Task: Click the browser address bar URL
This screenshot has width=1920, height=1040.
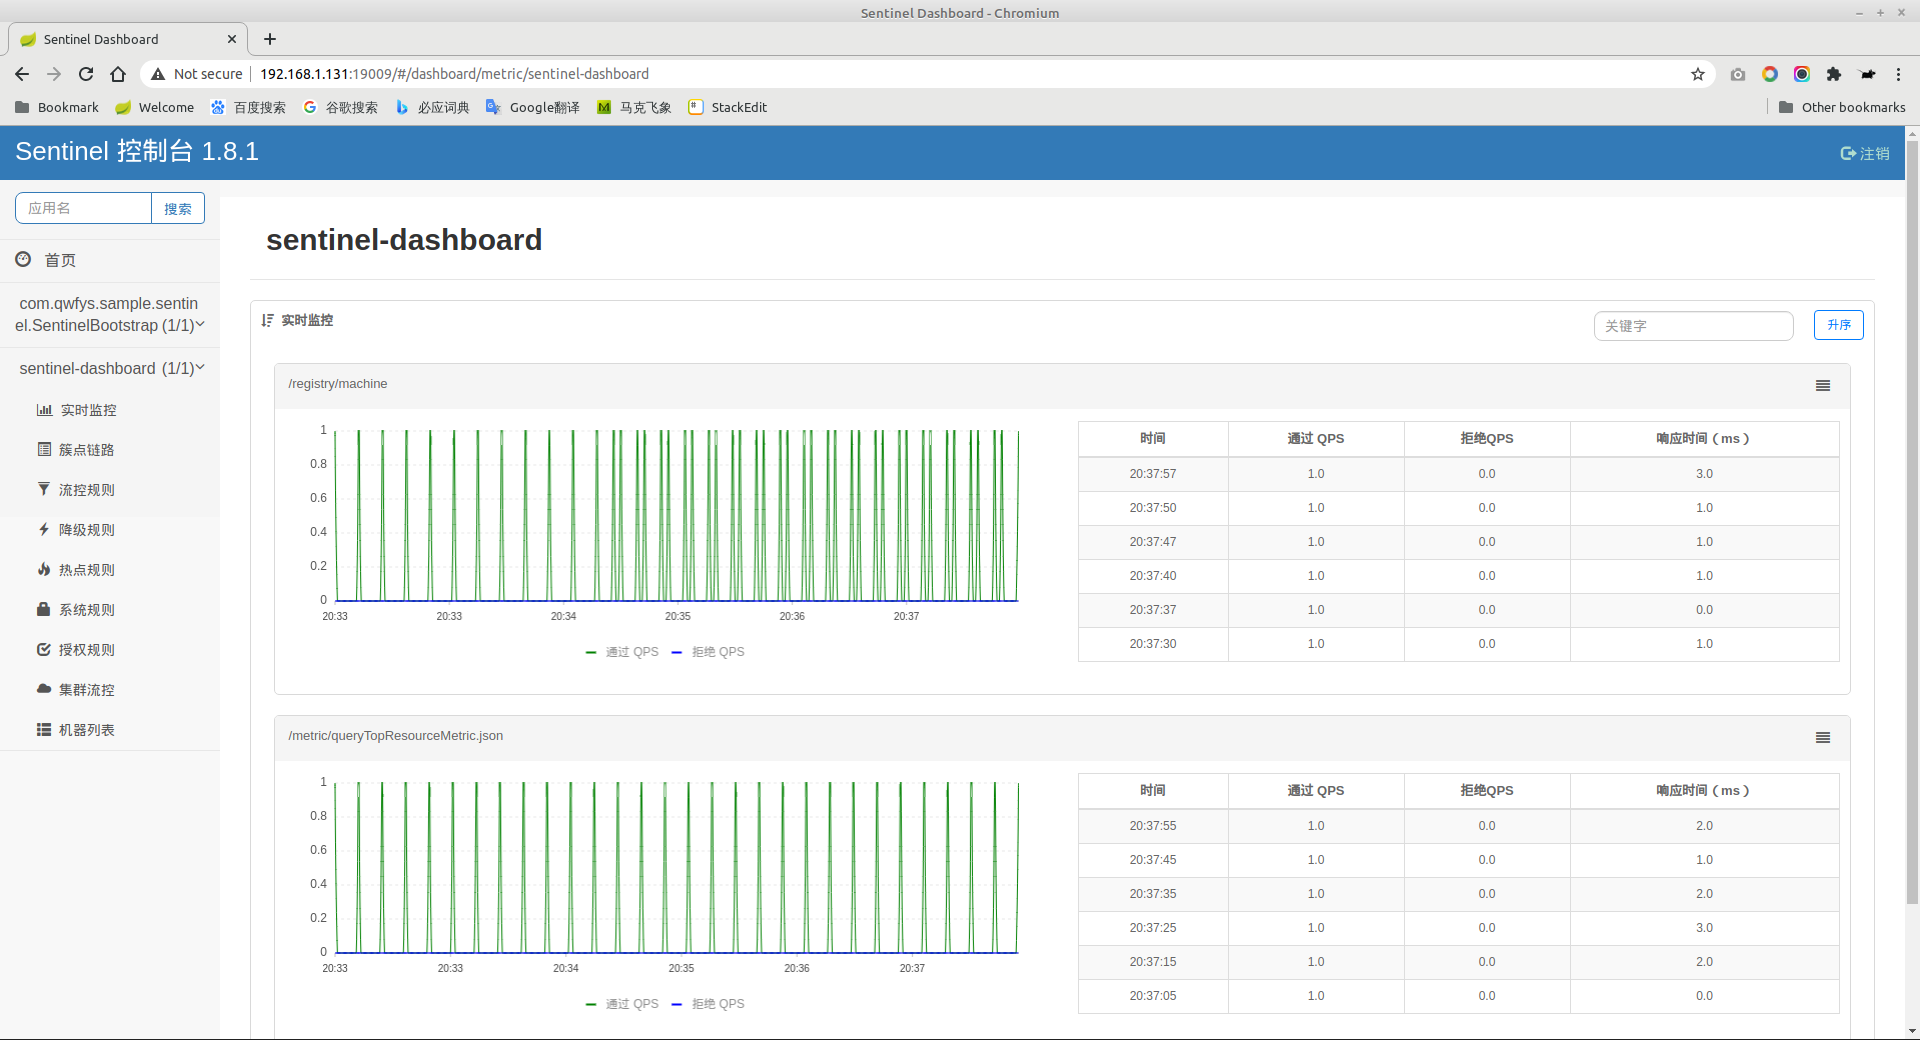Action: point(454,74)
